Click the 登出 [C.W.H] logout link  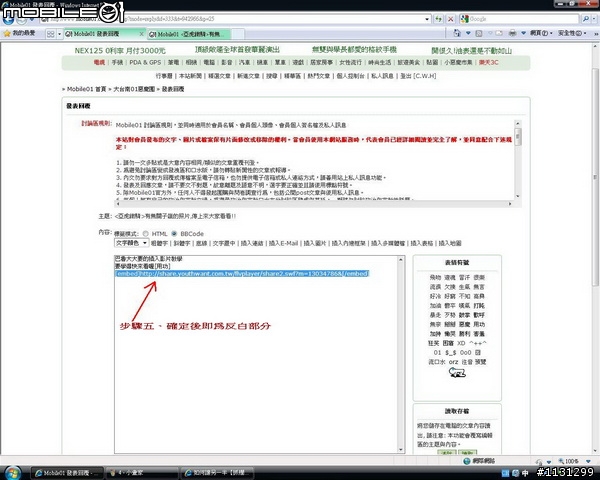(x=418, y=76)
